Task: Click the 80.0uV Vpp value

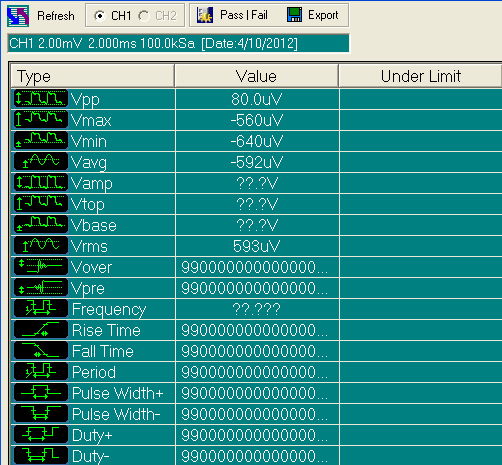Action: point(256,99)
